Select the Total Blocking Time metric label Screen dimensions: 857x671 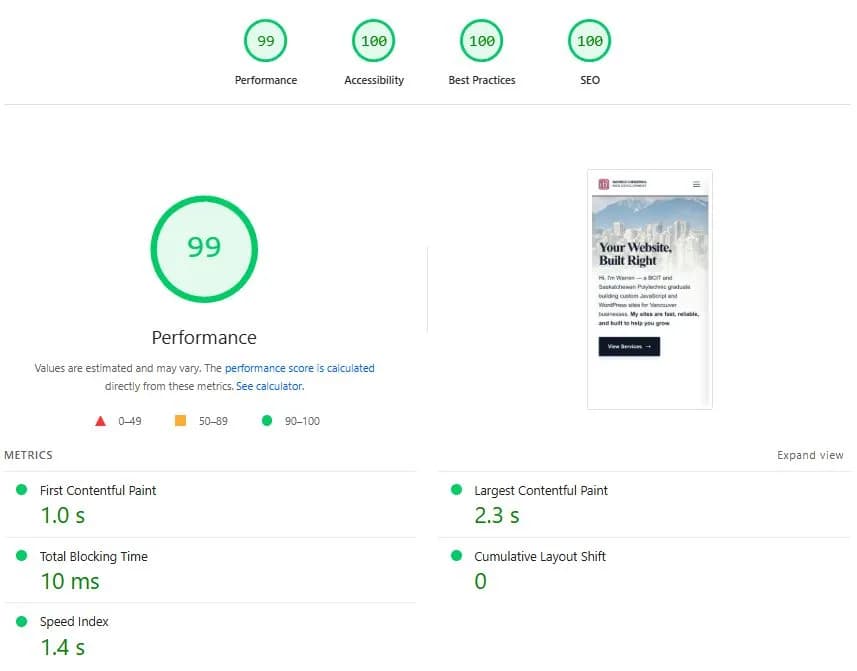coord(93,556)
